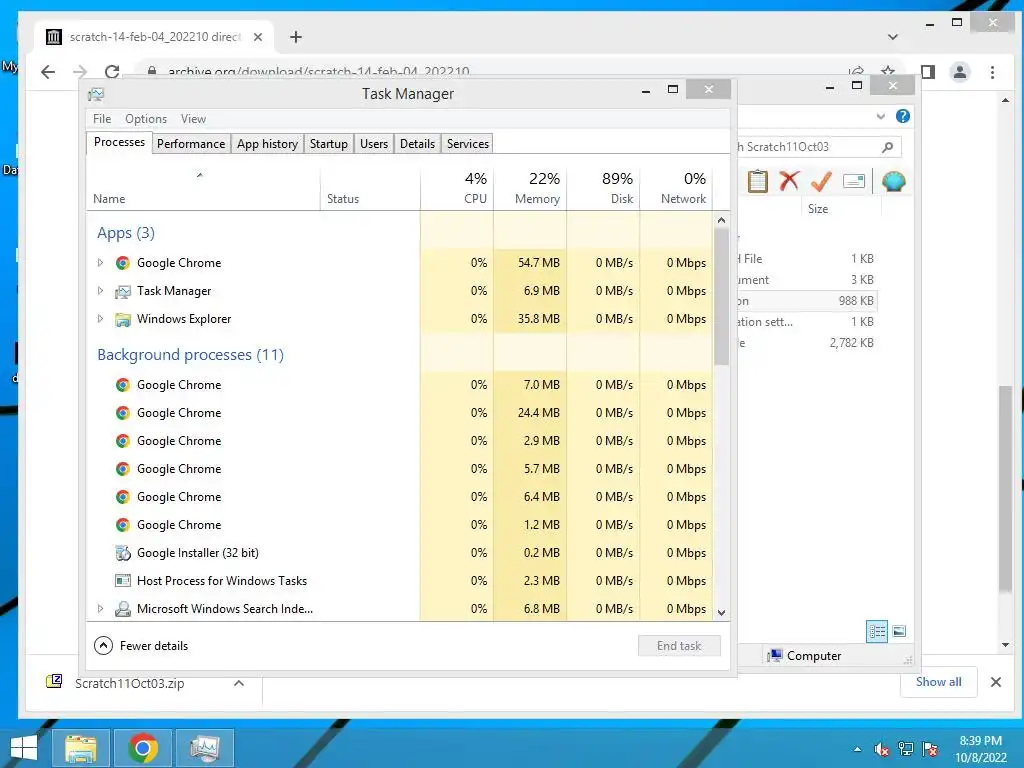Click Chrome back arrow
This screenshot has height=768, width=1024.
pyautogui.click(x=48, y=72)
